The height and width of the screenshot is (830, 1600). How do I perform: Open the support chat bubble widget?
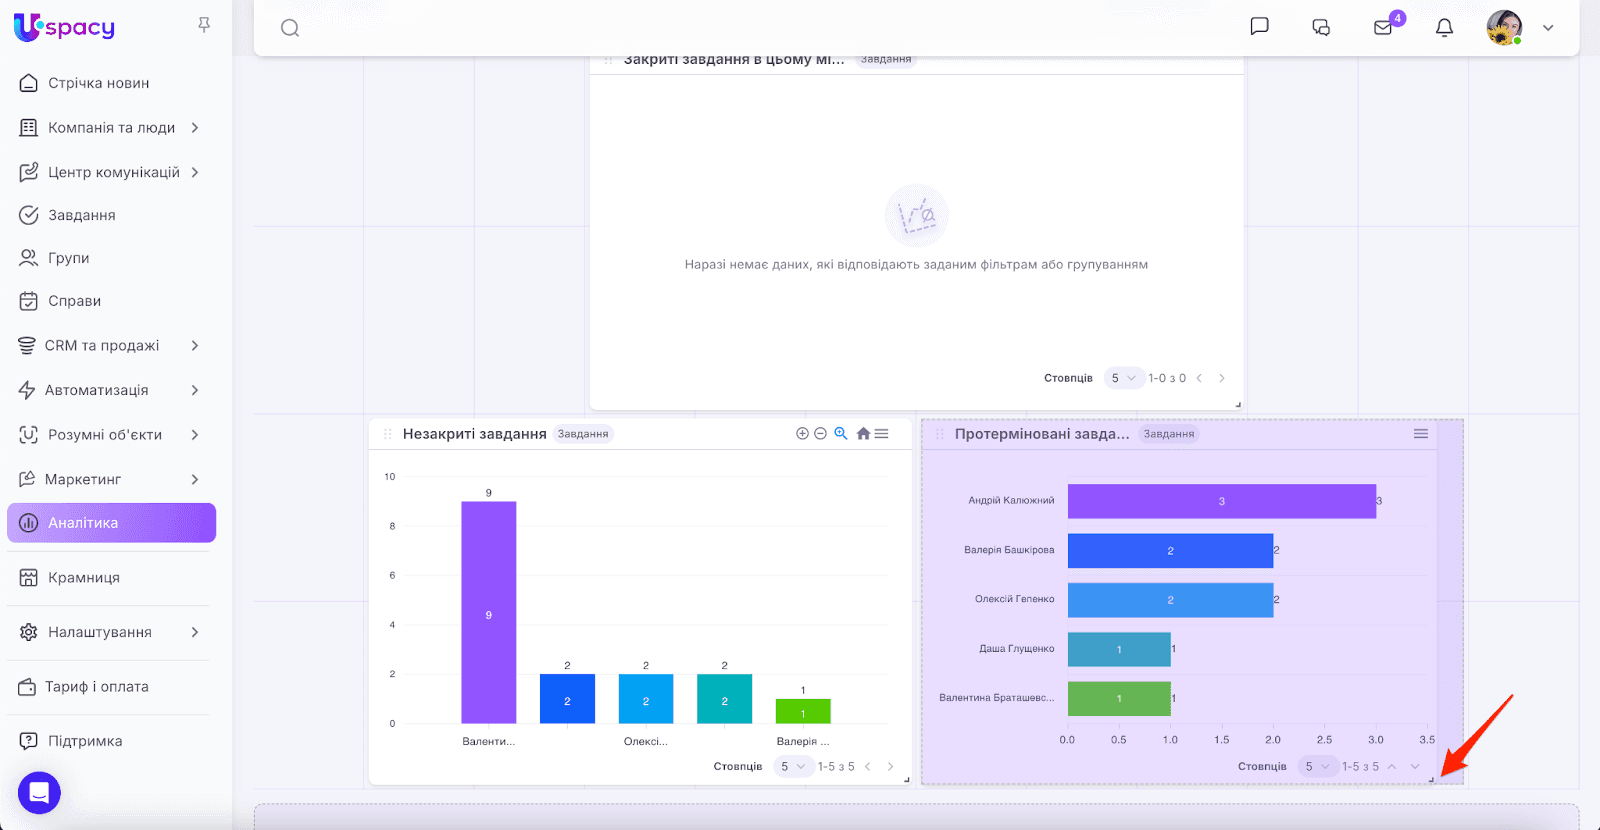pyautogui.click(x=39, y=793)
